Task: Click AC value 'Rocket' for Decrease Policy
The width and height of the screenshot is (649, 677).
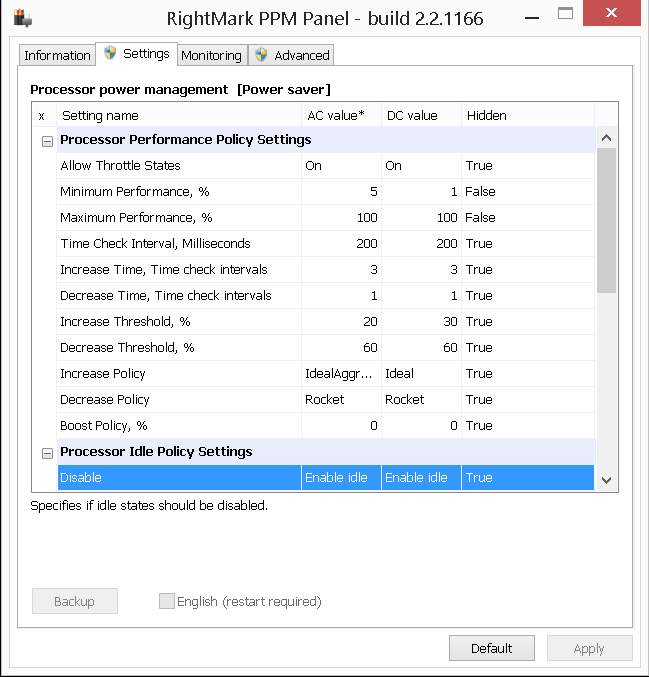Action: 341,399
